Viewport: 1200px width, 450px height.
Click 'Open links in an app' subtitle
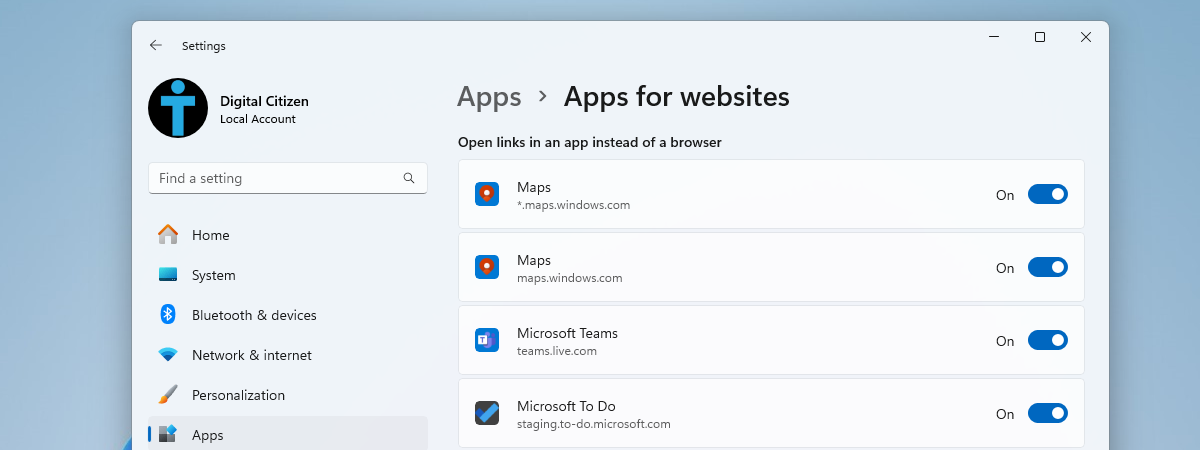pos(590,142)
